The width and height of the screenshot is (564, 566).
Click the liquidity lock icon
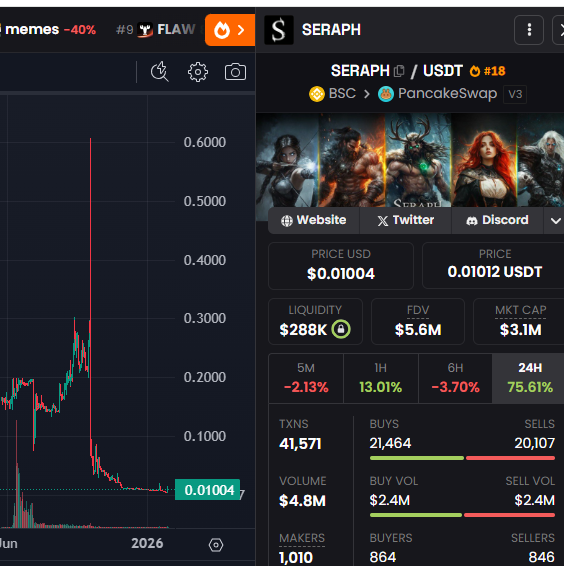point(341,329)
